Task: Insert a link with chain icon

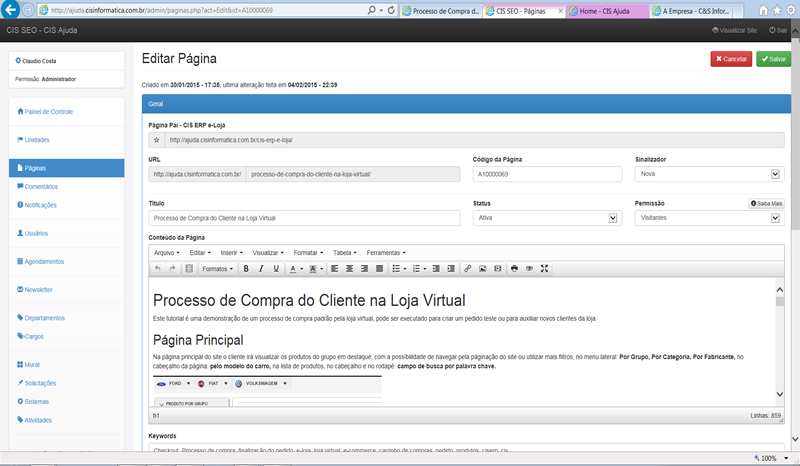Action: 467,268
